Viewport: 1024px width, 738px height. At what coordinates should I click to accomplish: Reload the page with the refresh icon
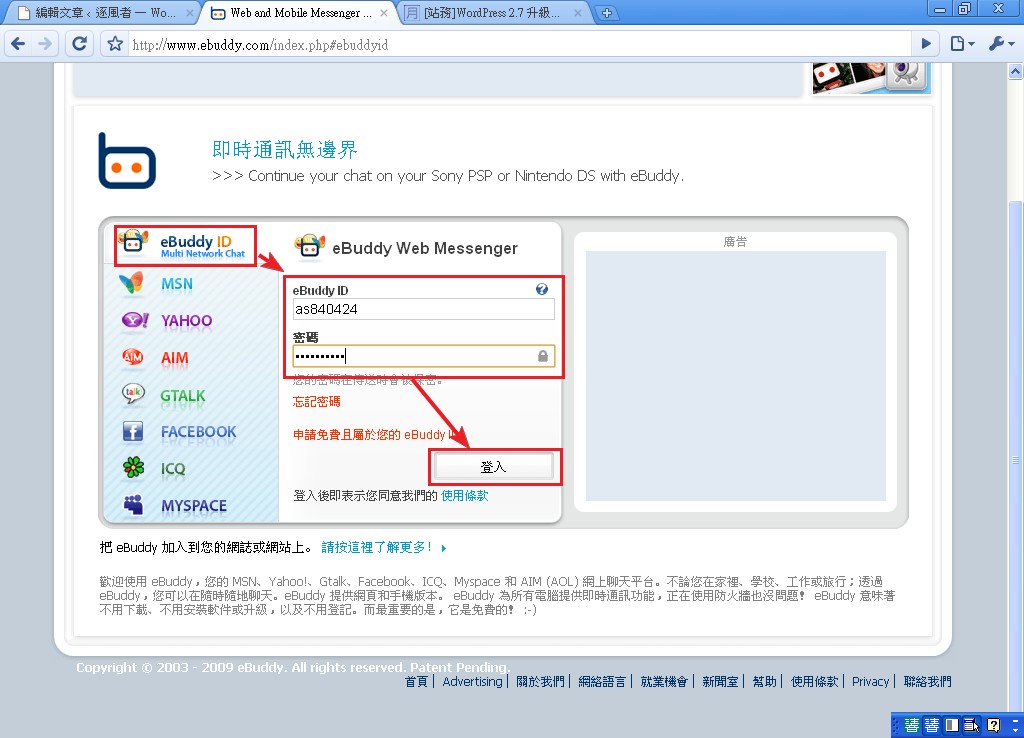80,44
